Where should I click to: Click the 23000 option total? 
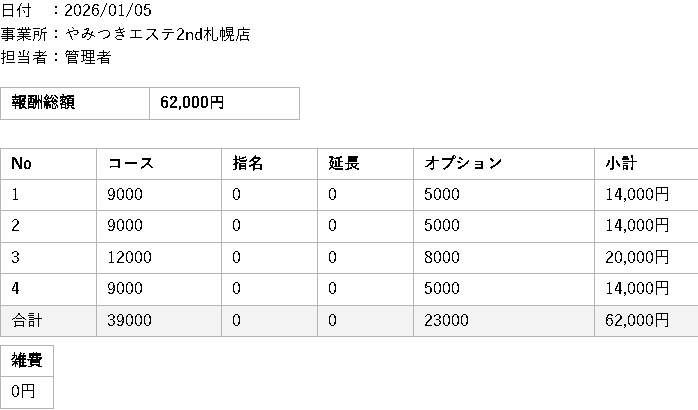(446, 320)
